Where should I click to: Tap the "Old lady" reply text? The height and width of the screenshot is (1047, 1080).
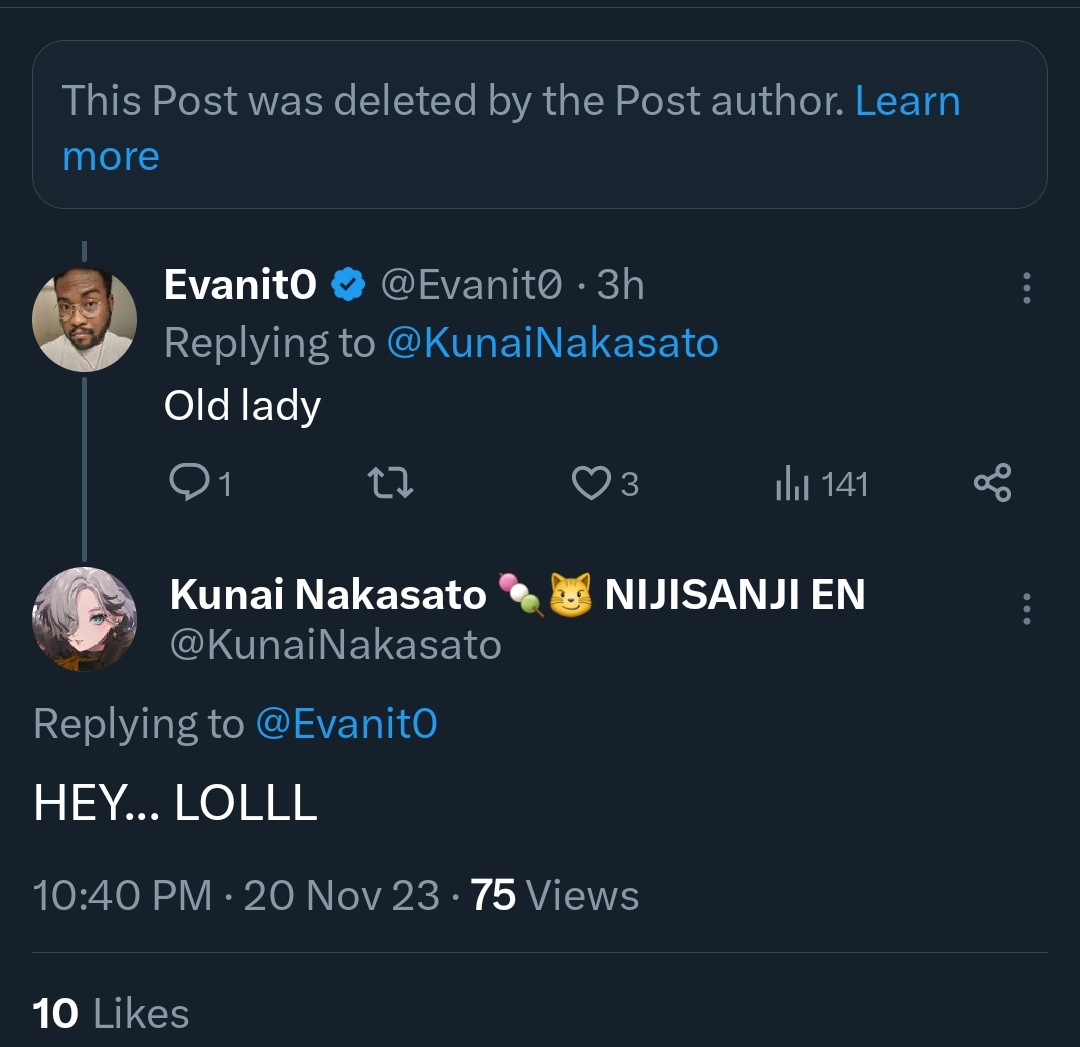click(x=242, y=406)
